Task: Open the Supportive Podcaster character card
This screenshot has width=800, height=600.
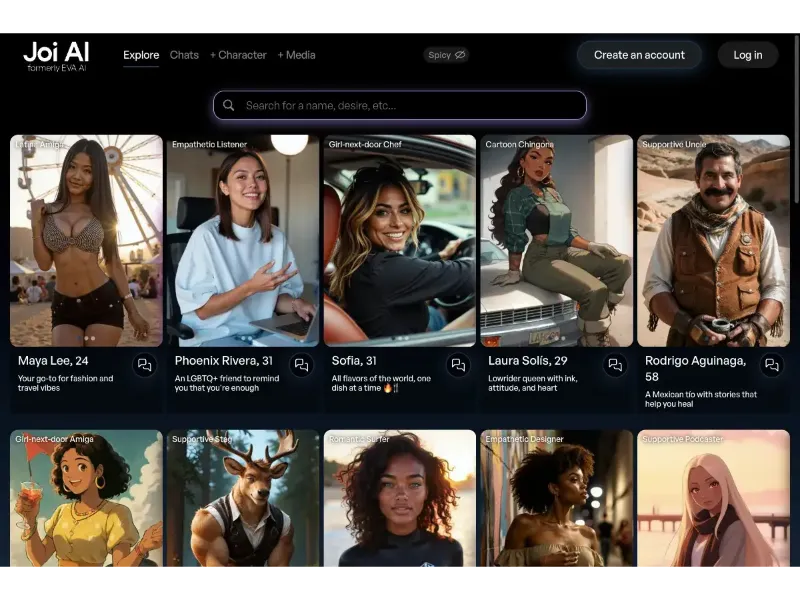Action: pyautogui.click(x=713, y=500)
